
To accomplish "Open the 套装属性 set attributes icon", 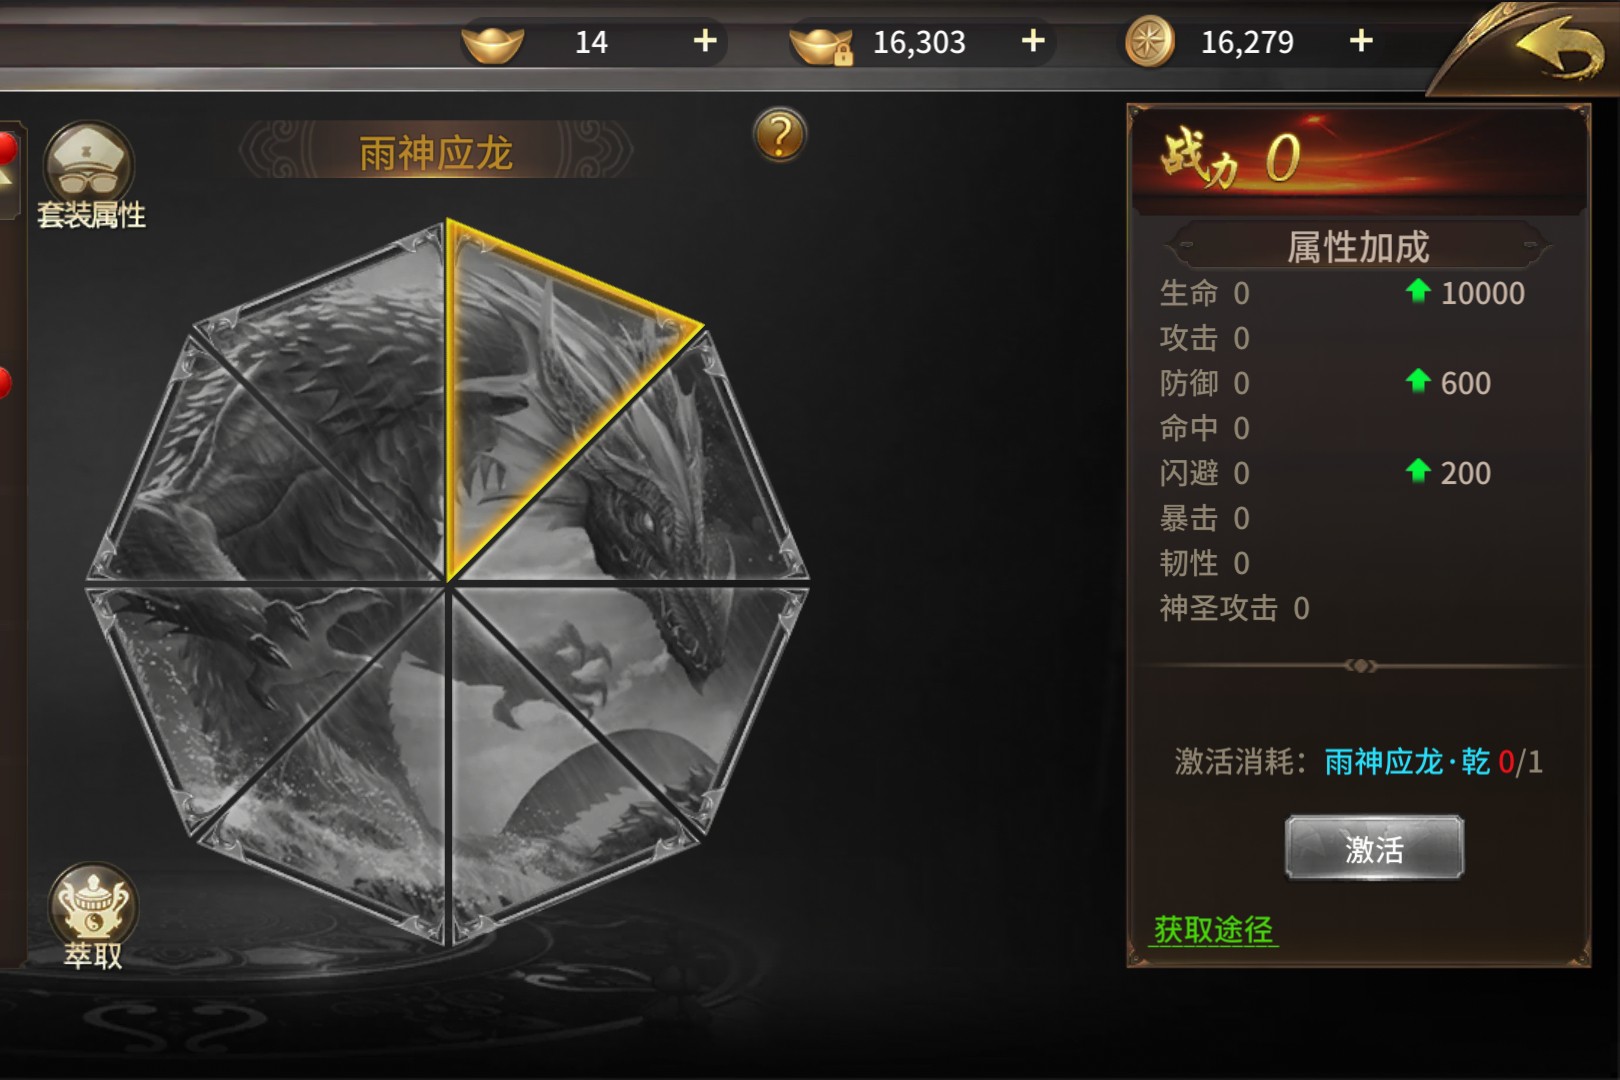I will pos(90,176).
